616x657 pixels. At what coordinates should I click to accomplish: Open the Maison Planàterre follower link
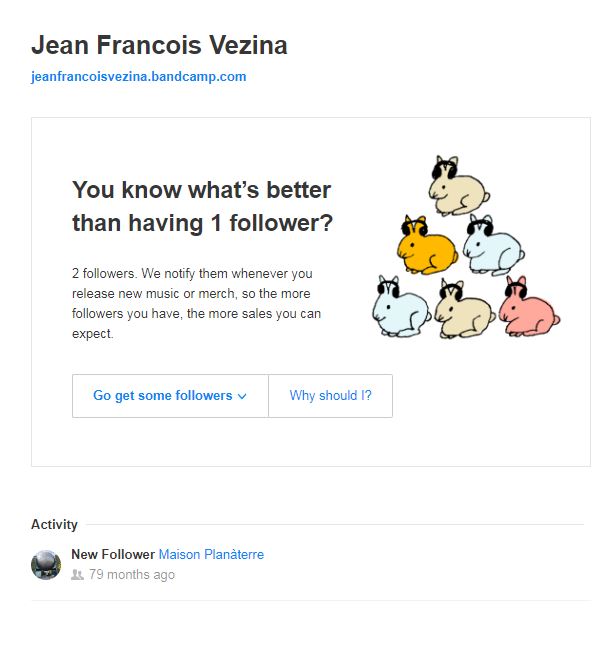click(211, 554)
